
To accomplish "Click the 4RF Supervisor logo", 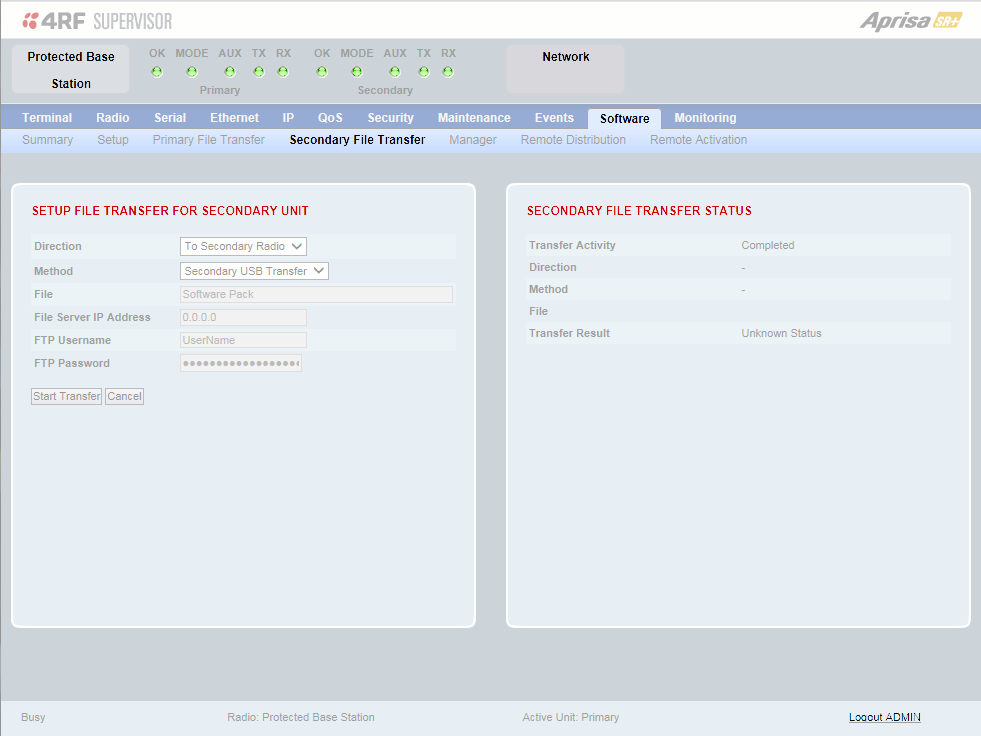I will [97, 21].
